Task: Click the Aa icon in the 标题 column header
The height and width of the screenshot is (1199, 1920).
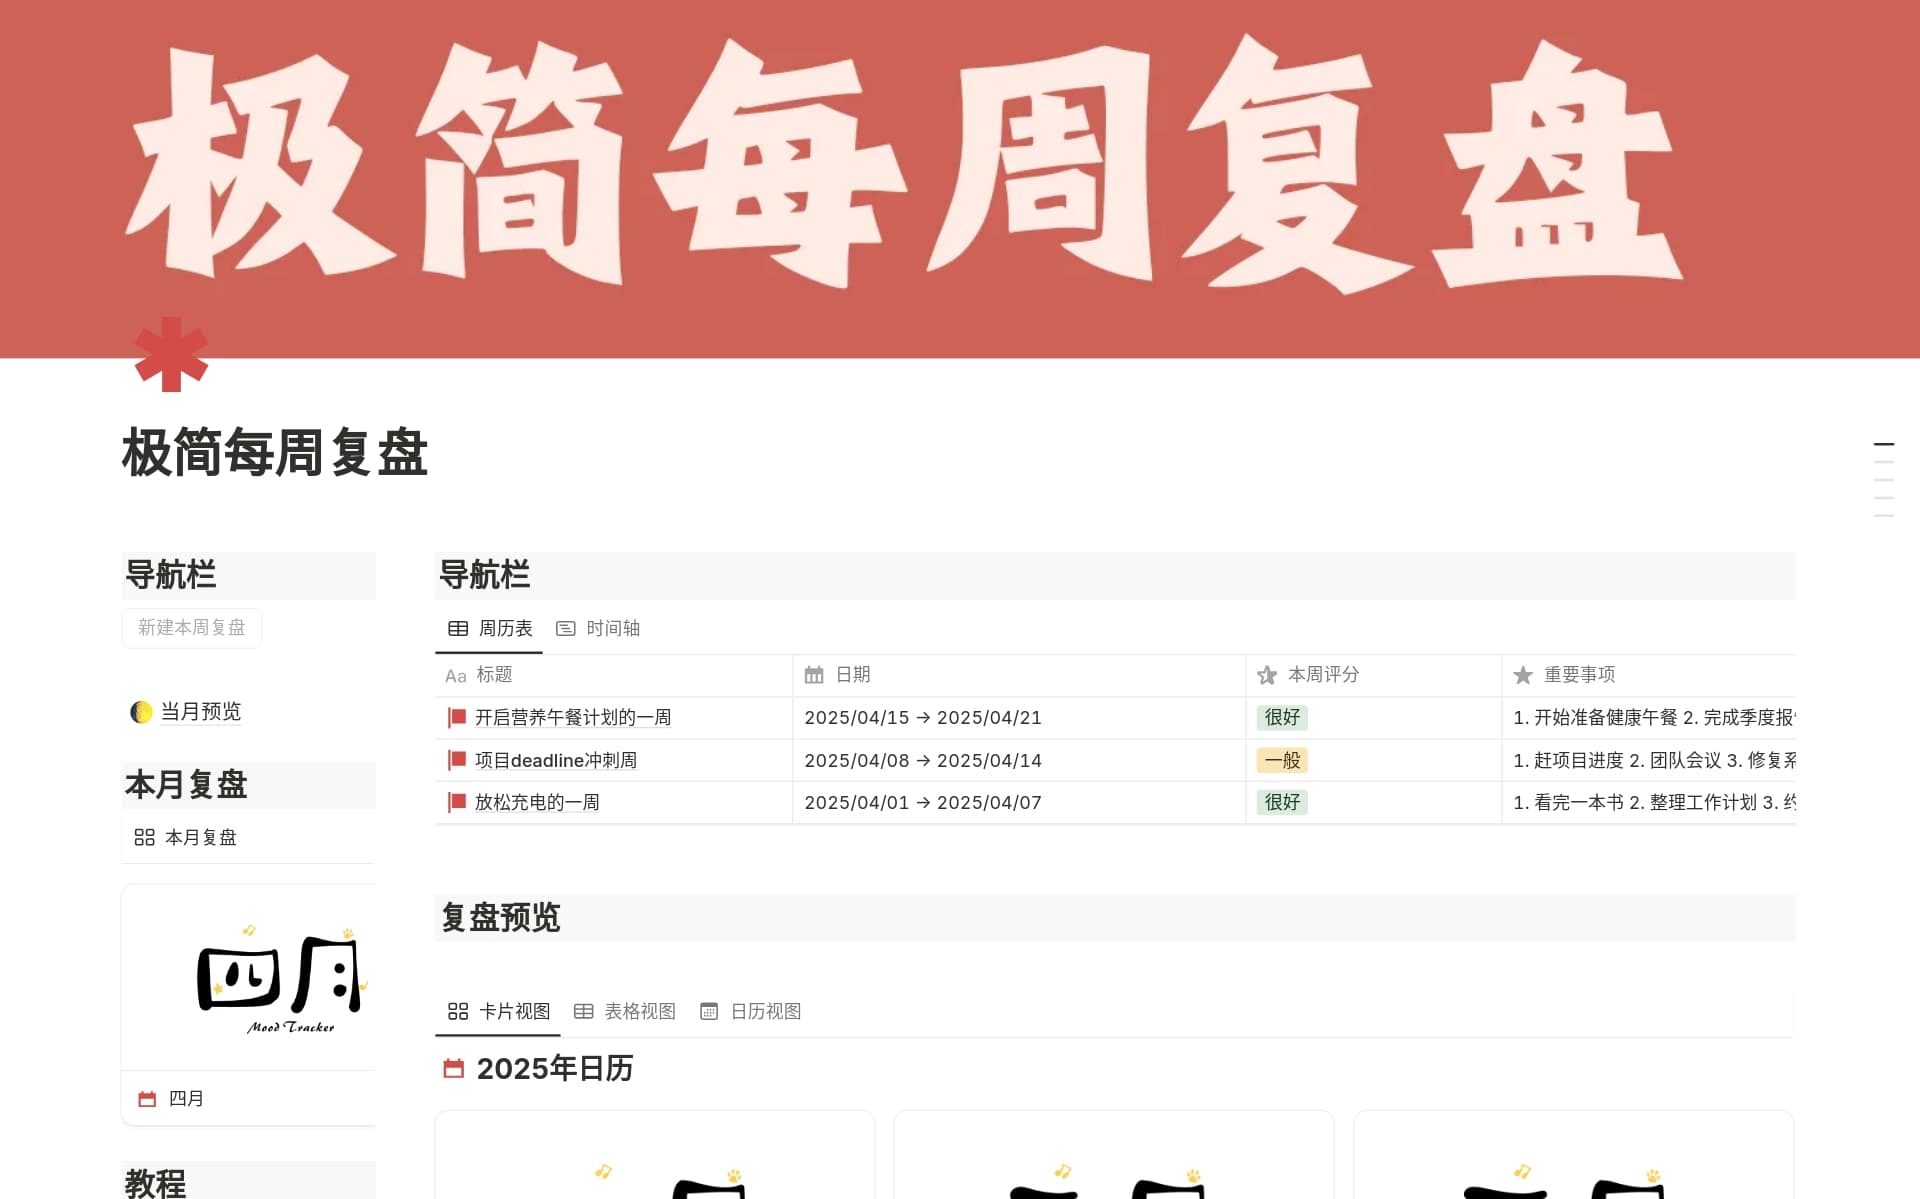Action: (456, 675)
